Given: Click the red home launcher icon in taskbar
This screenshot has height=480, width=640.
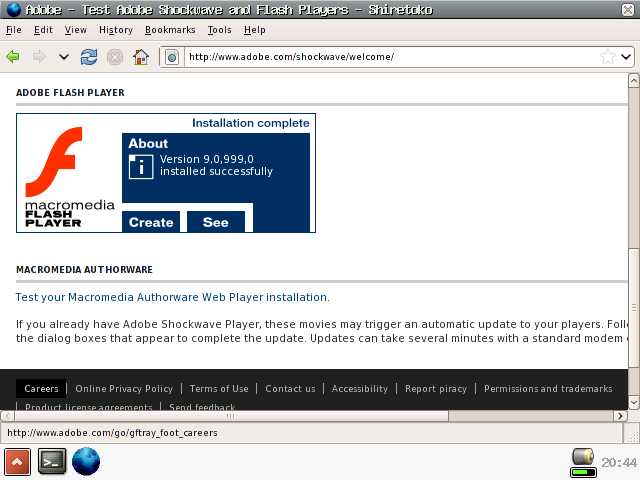Looking at the screenshot, I should pyautogui.click(x=17, y=461).
